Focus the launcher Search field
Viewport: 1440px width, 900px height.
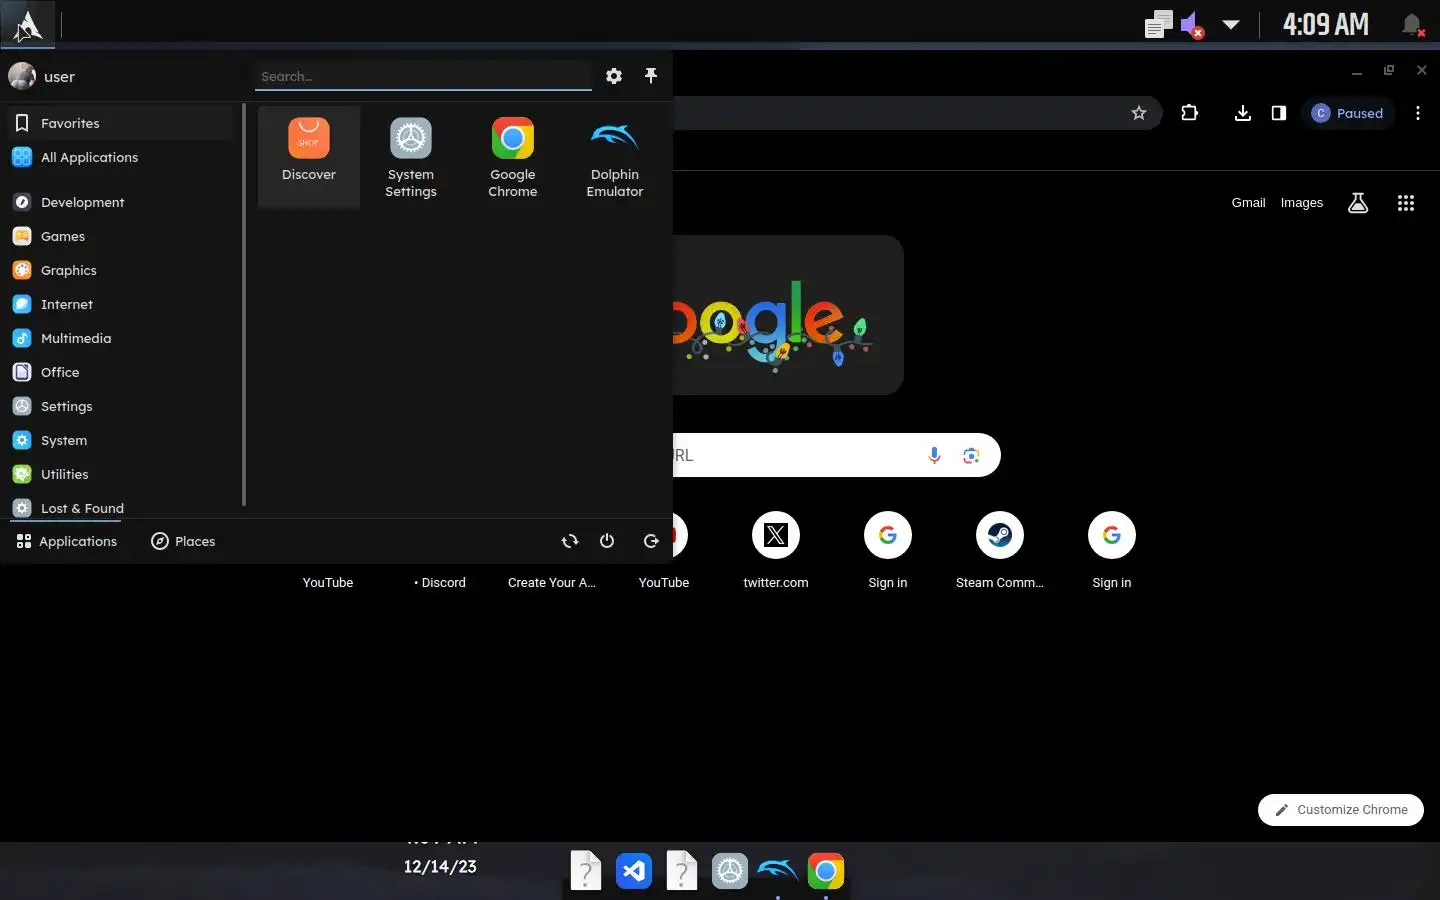coord(423,76)
